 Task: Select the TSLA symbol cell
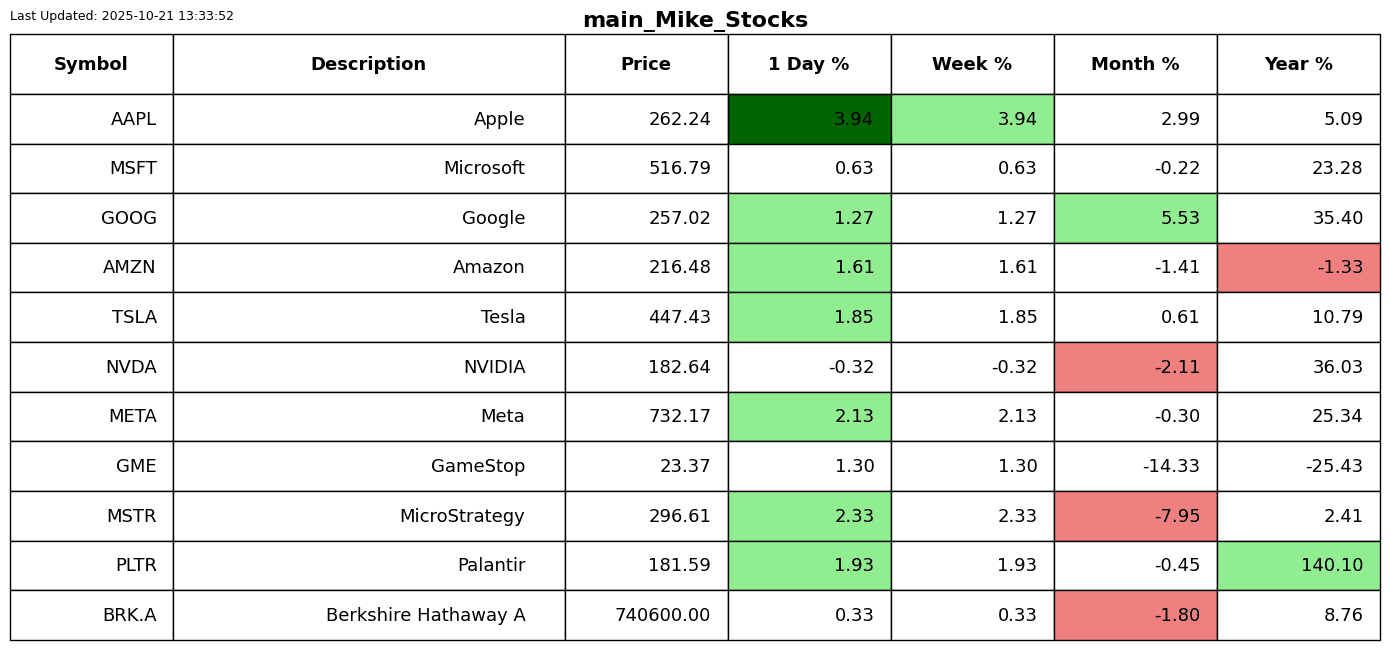point(91,317)
